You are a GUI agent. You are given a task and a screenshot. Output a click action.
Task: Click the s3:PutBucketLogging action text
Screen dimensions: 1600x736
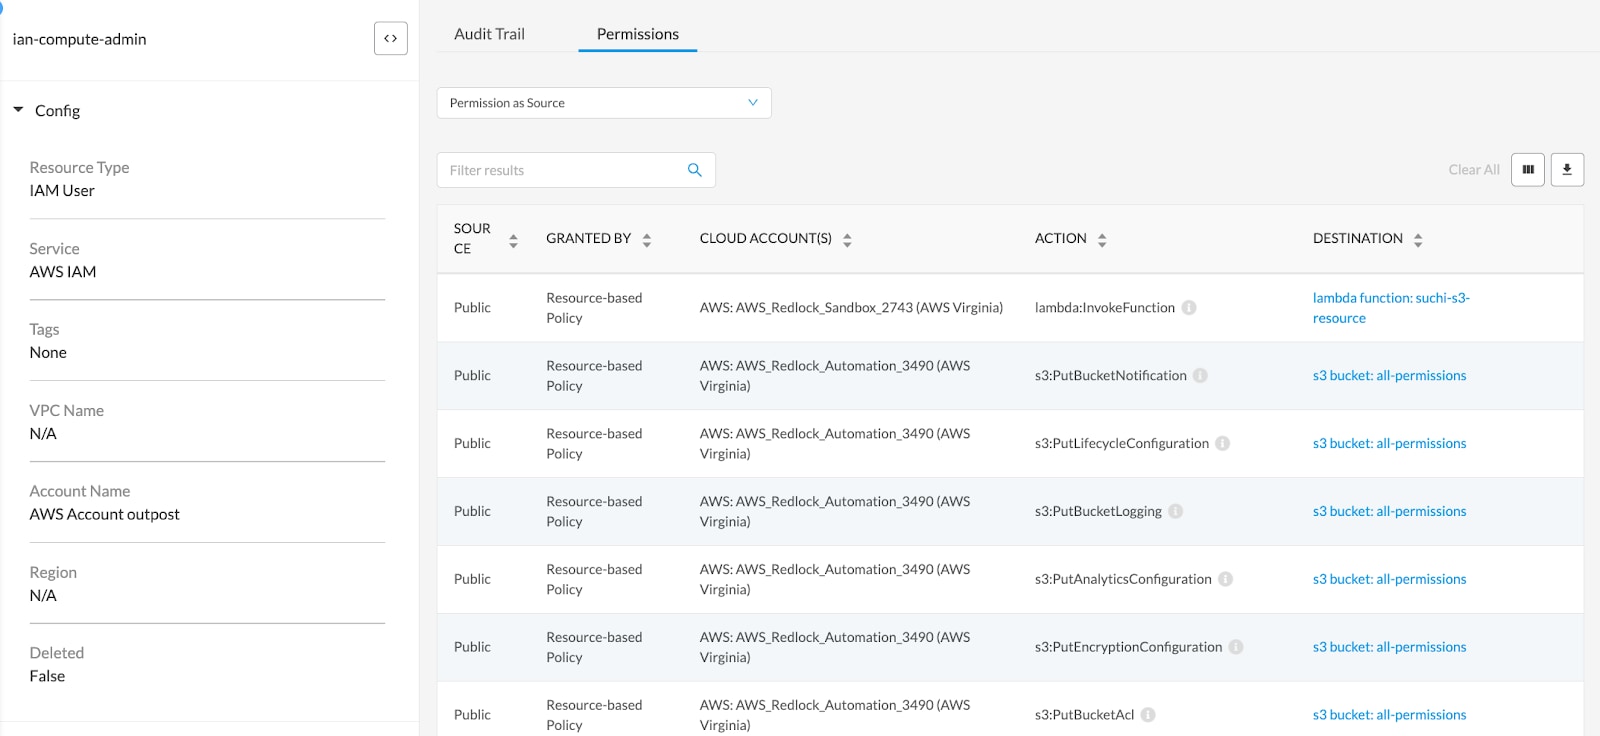point(1098,512)
